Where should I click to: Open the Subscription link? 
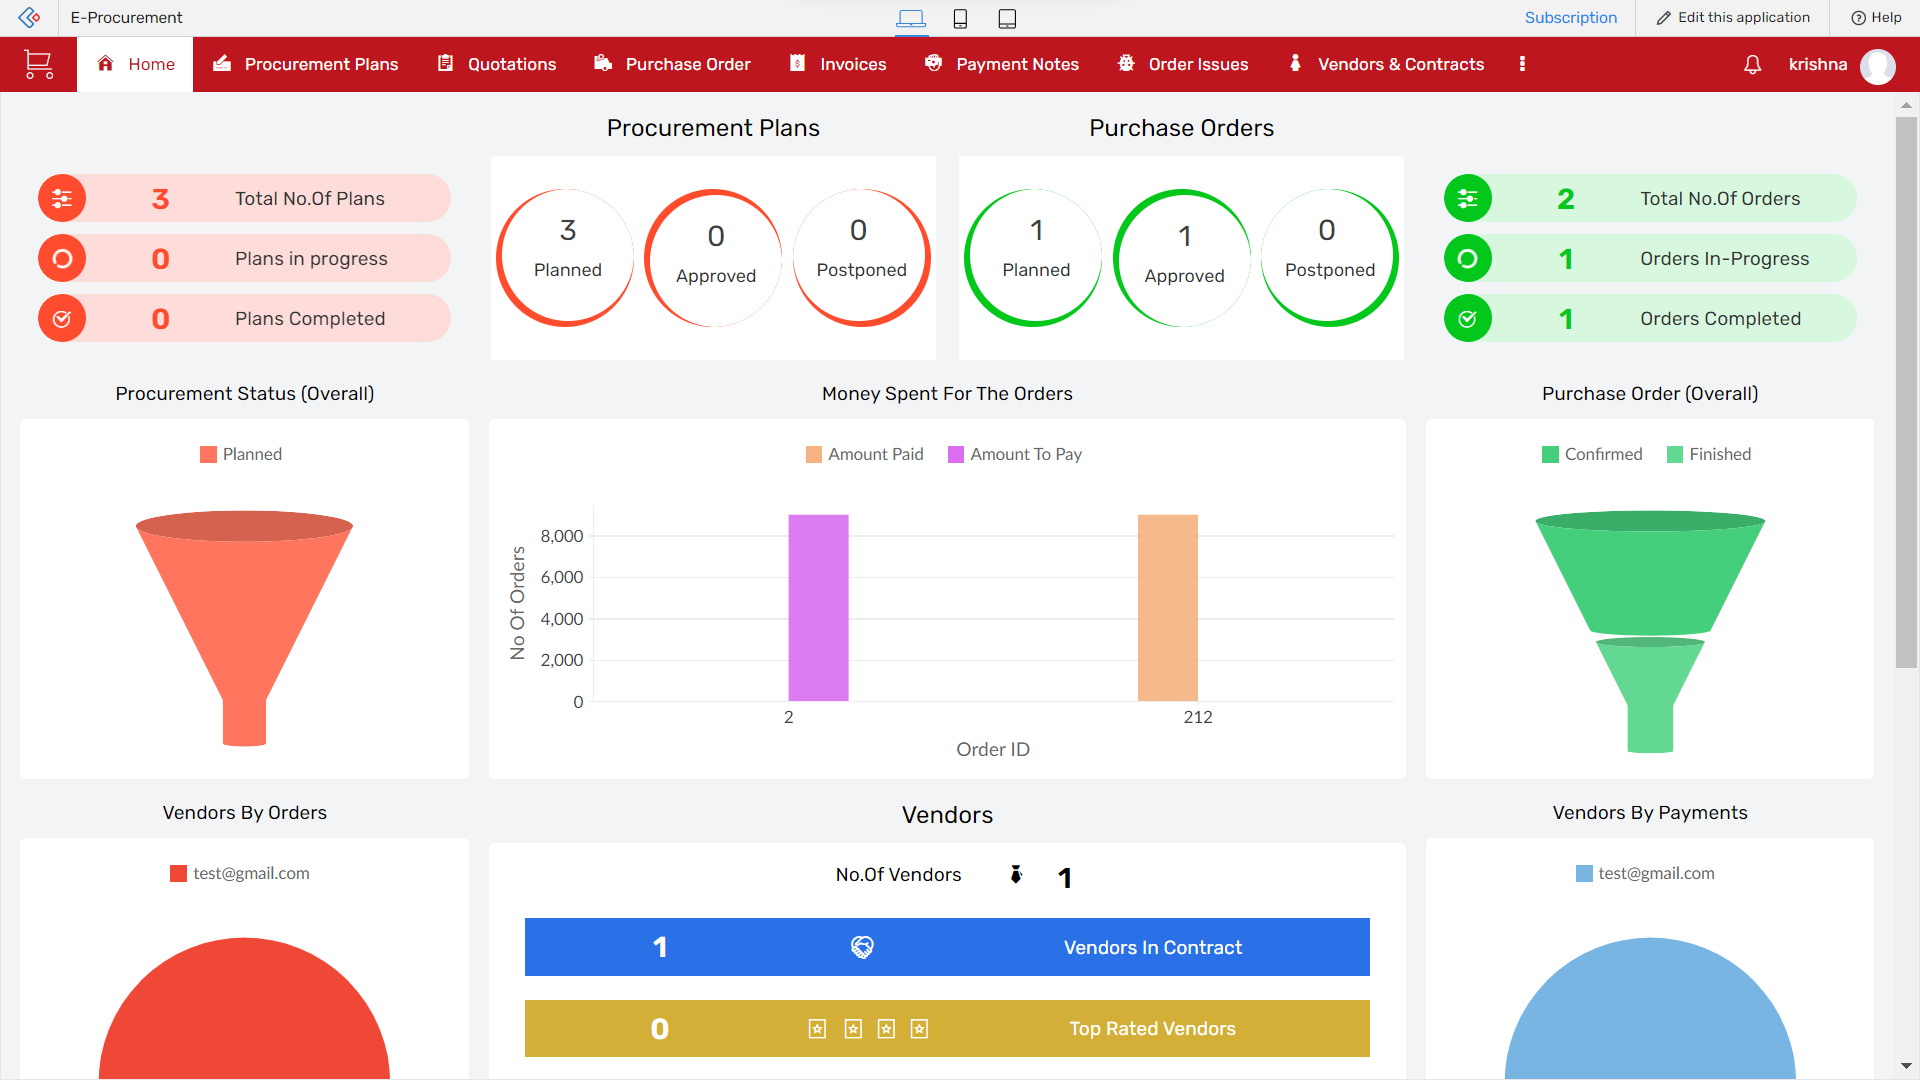click(x=1570, y=17)
